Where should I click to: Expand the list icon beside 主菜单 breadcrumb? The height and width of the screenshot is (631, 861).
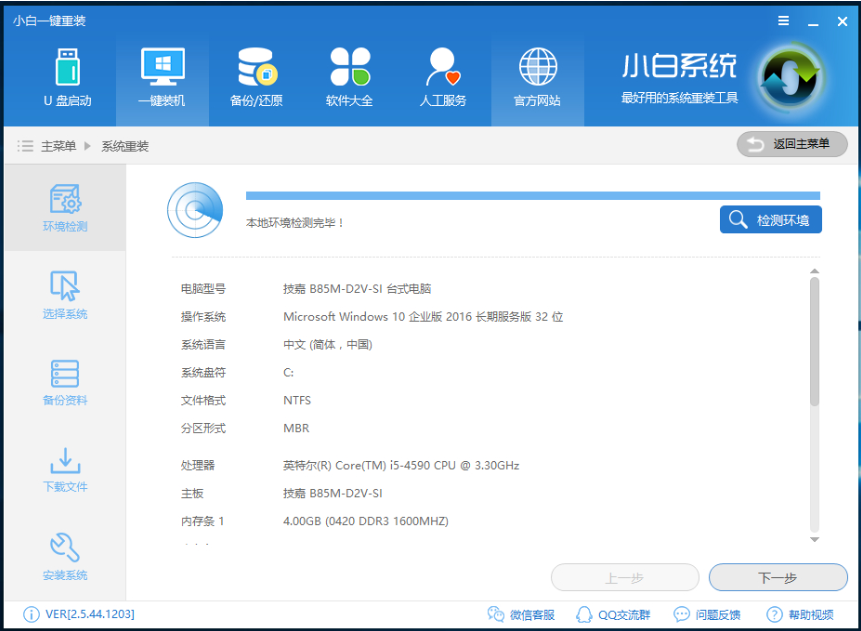(25, 144)
